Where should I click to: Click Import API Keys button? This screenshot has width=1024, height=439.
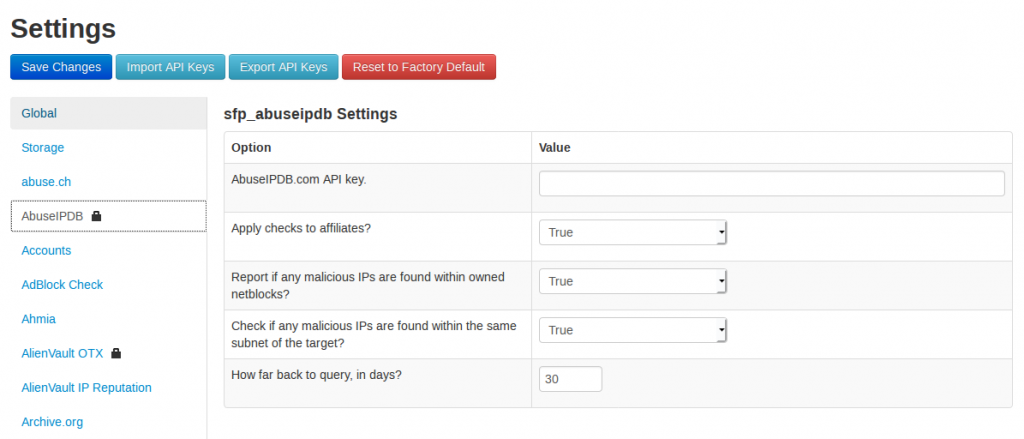170,67
